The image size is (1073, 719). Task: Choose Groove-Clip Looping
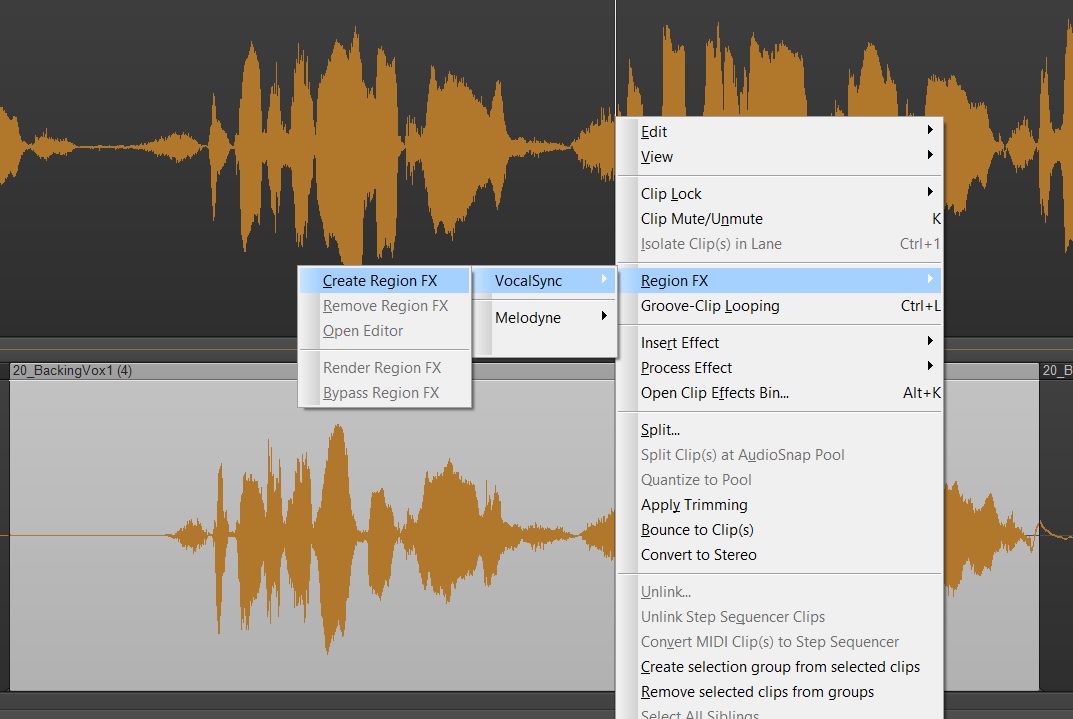(779, 306)
